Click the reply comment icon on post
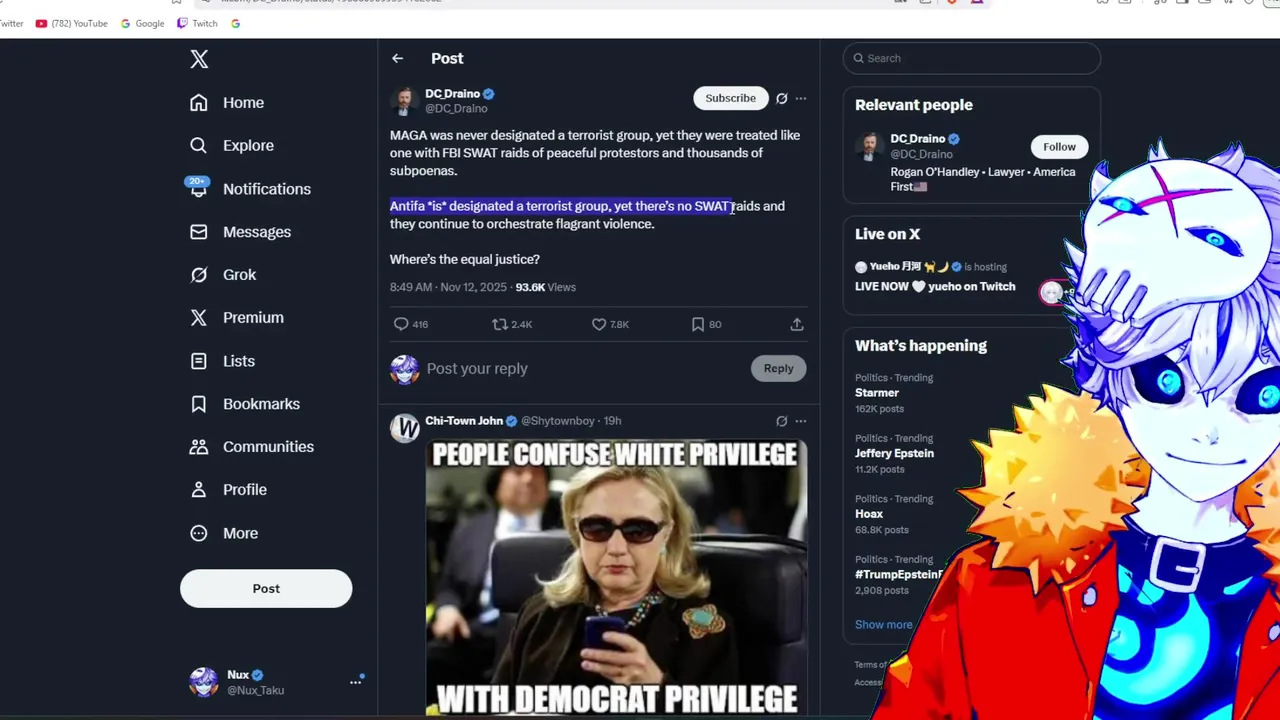 click(401, 324)
